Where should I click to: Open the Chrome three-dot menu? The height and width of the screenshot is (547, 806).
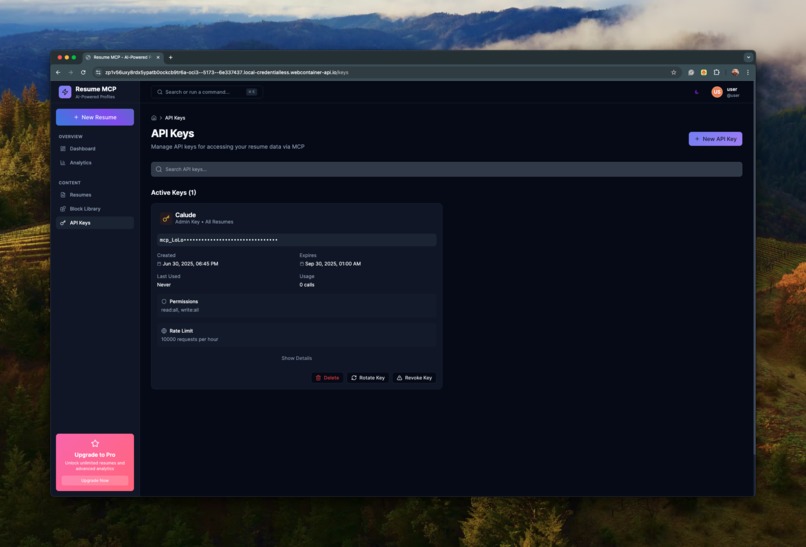[x=747, y=72]
